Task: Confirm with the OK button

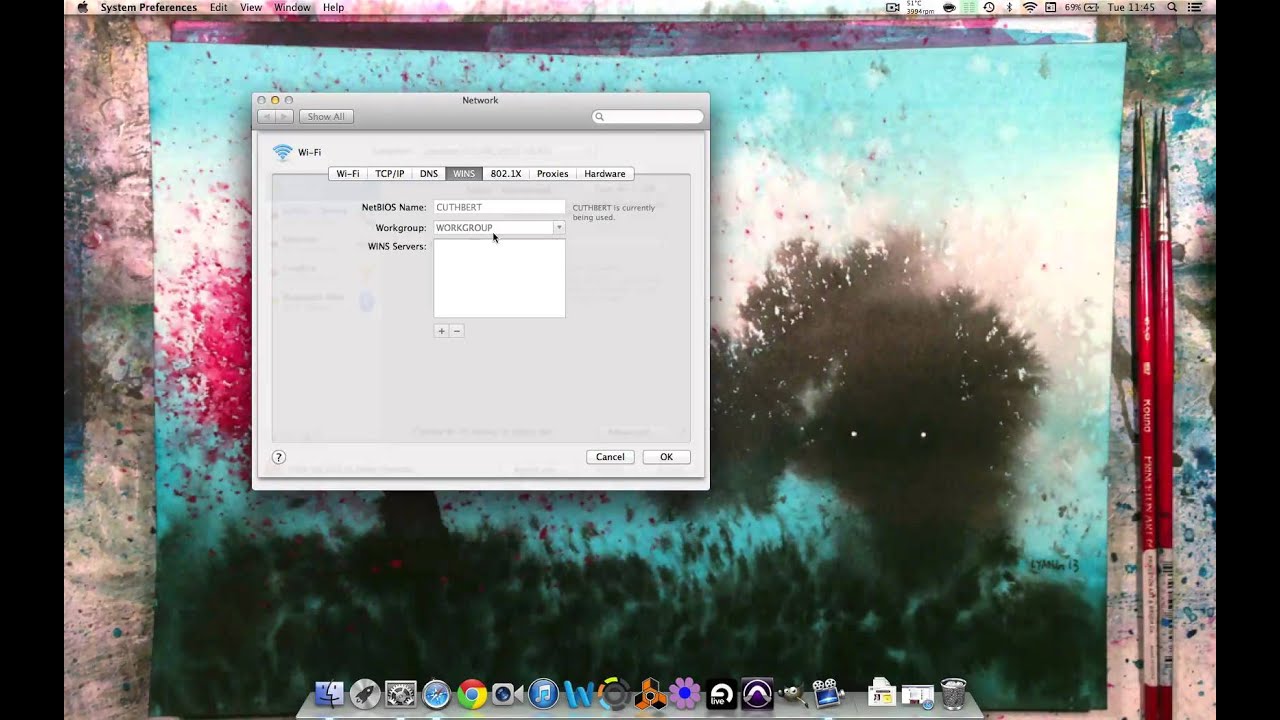Action: (666, 457)
